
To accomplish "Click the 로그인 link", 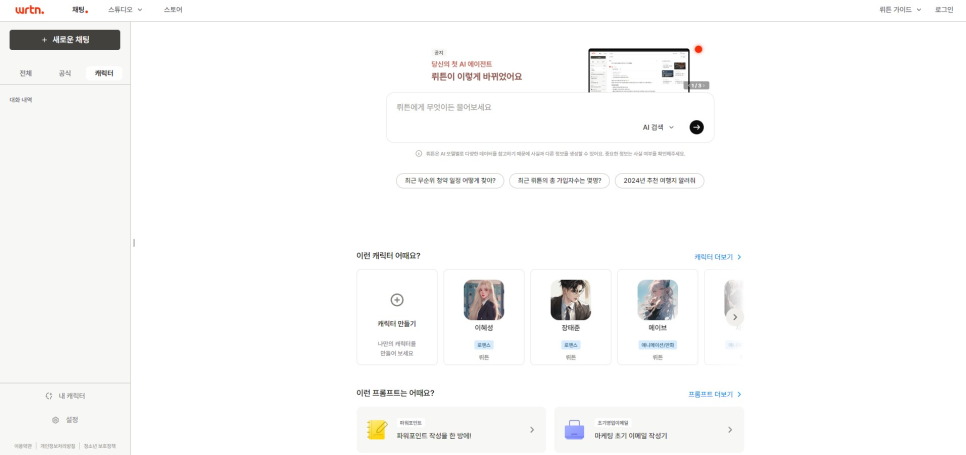I will (944, 10).
